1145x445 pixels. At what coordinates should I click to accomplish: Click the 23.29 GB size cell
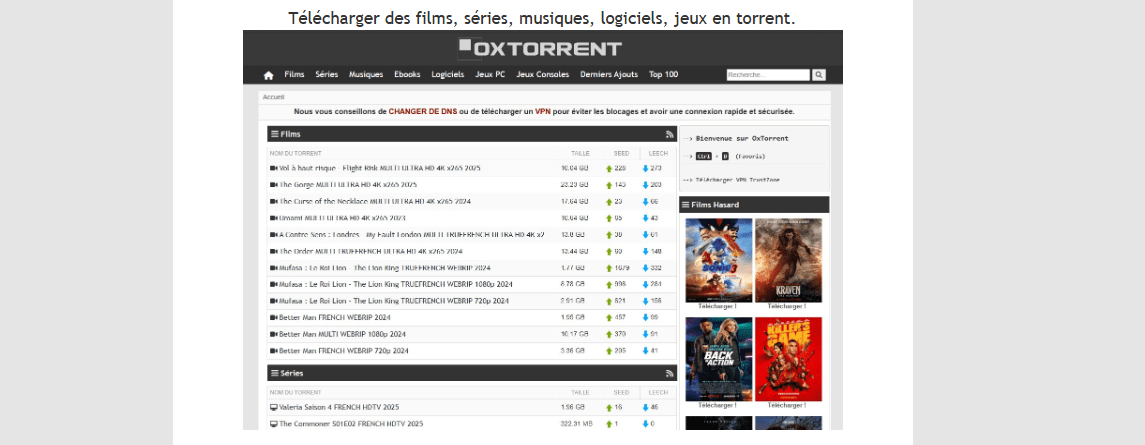coord(574,185)
